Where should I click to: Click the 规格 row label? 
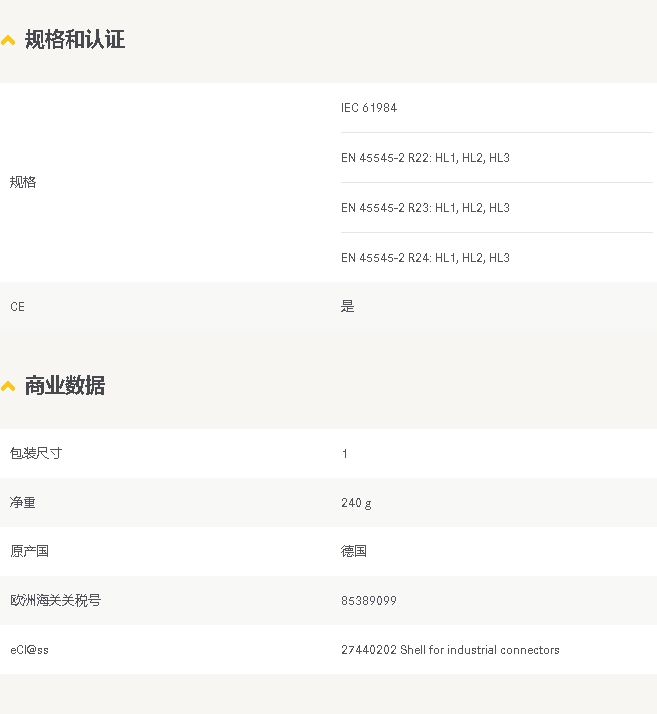click(23, 182)
